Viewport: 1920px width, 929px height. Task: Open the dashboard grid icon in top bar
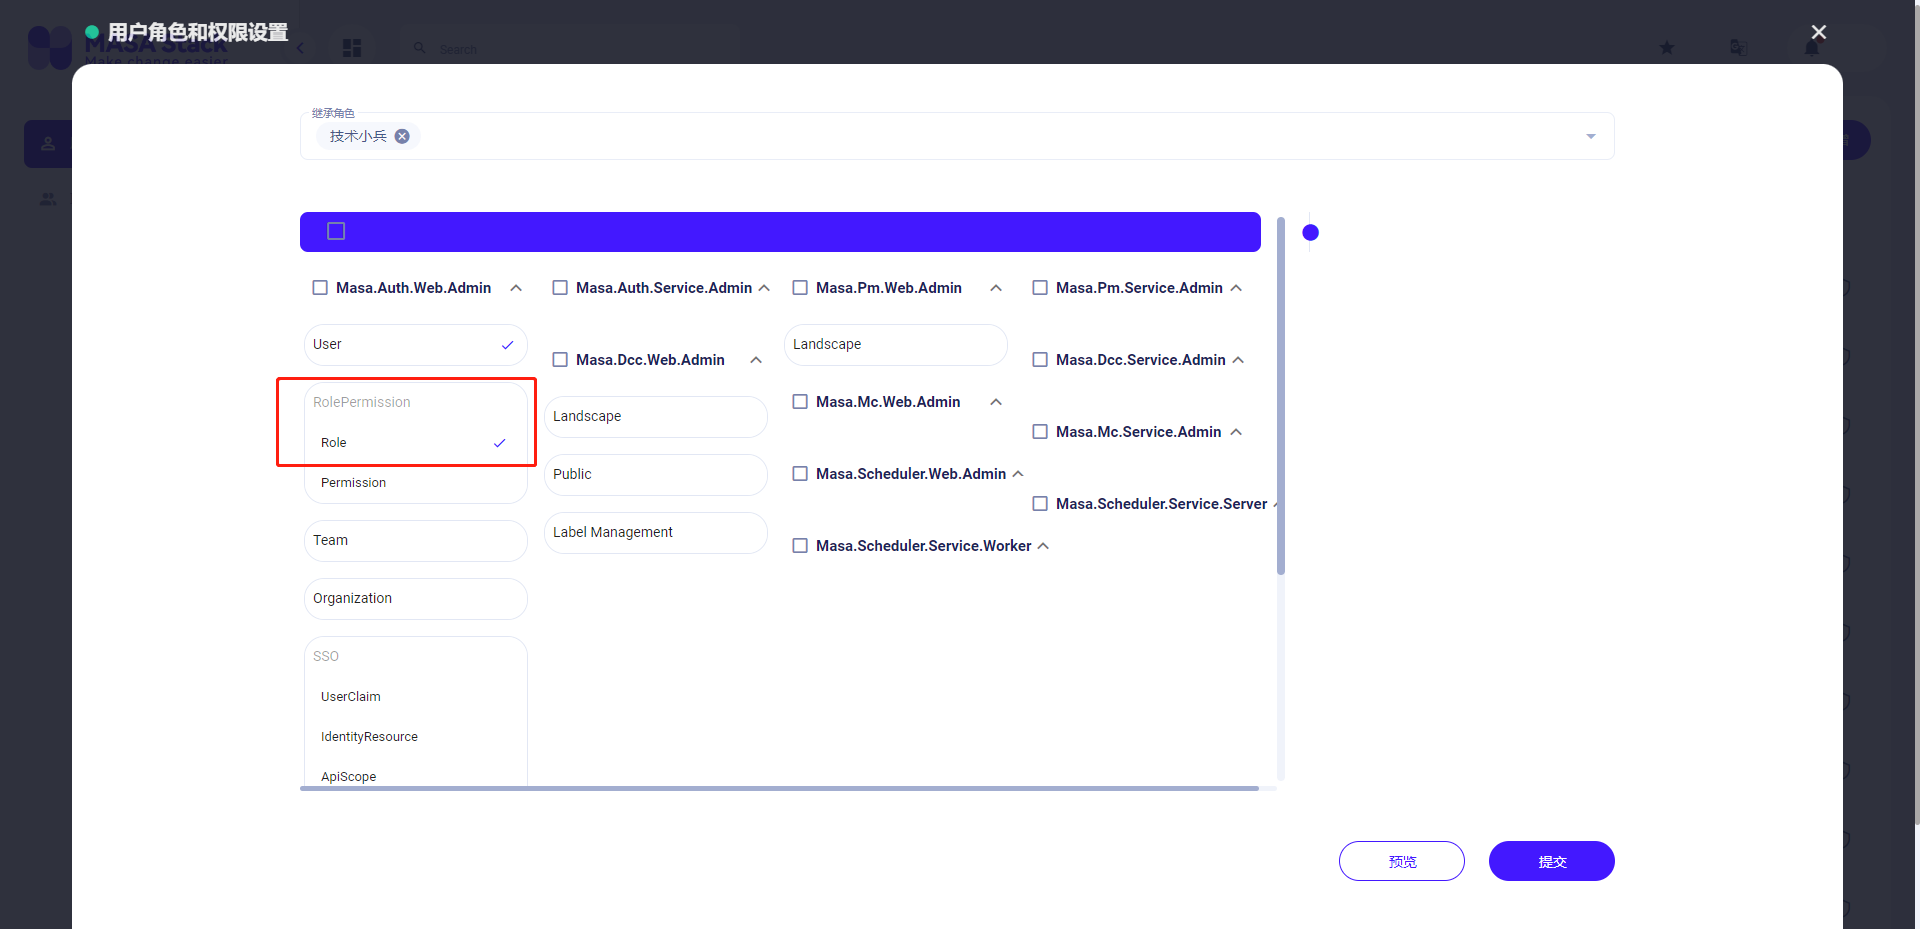[x=351, y=47]
